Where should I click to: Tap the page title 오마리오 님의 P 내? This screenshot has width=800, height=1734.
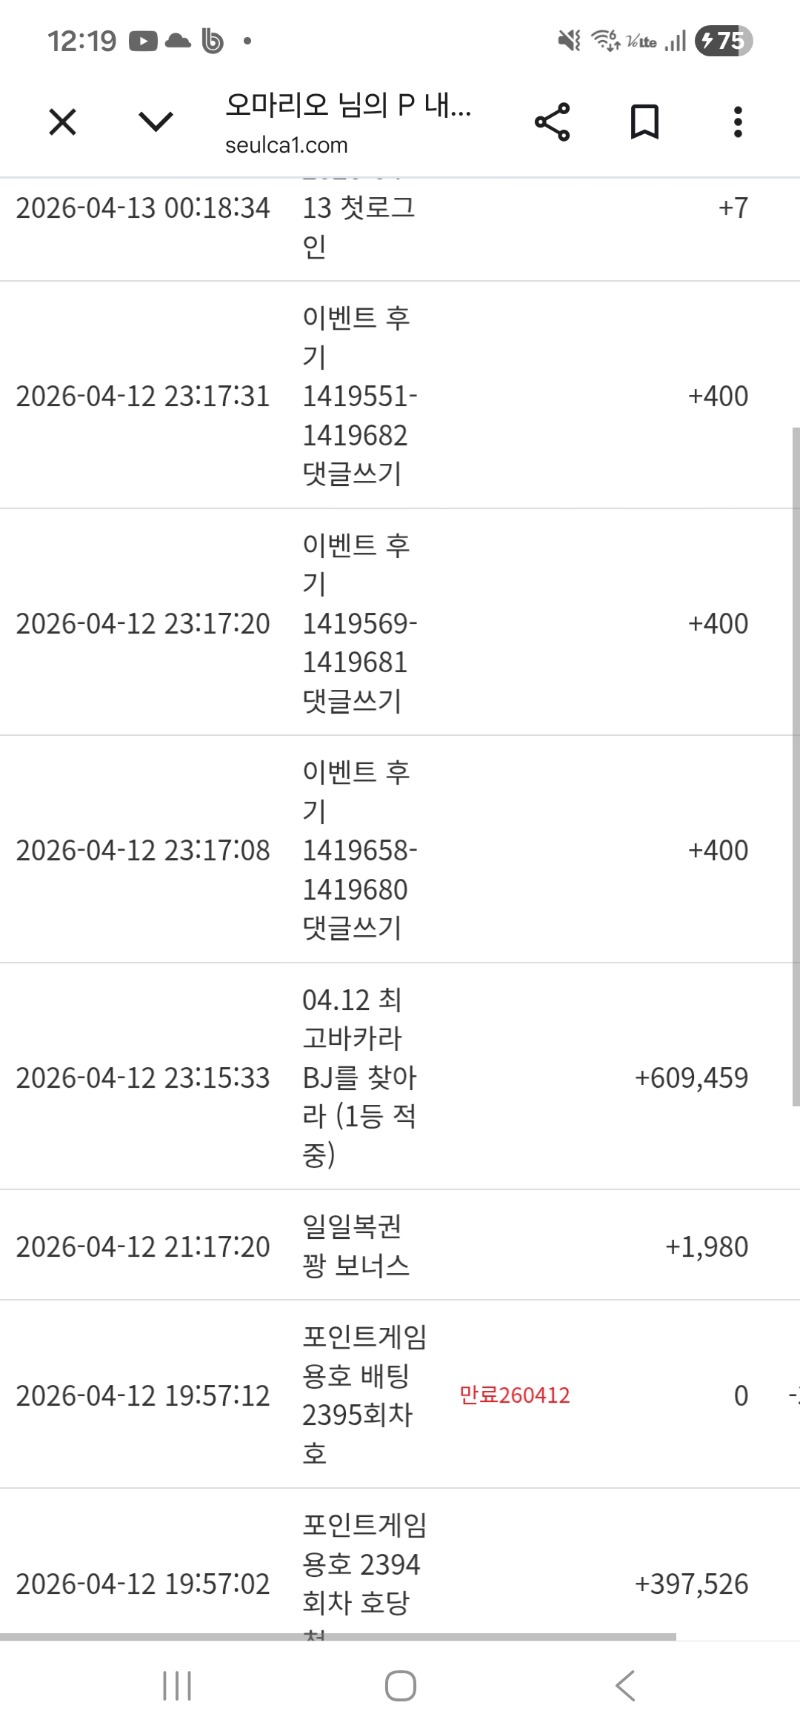pyautogui.click(x=348, y=105)
